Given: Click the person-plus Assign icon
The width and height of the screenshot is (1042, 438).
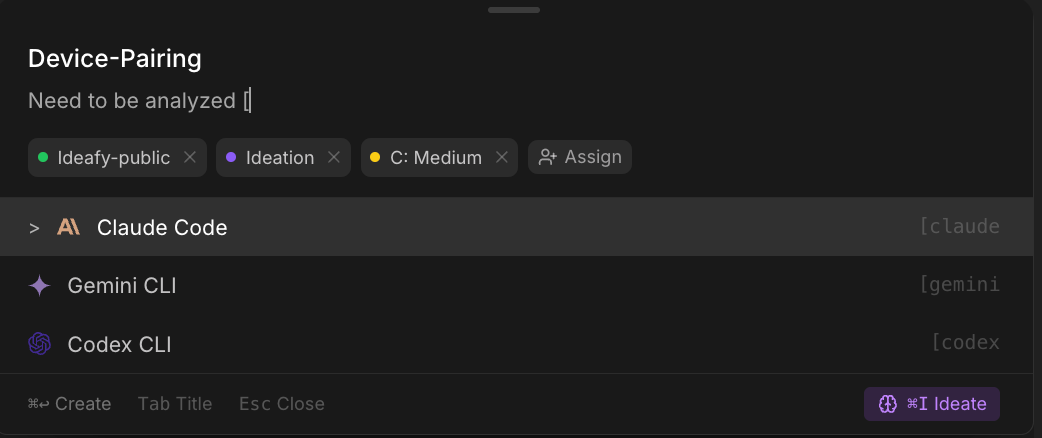Looking at the screenshot, I should pos(547,157).
